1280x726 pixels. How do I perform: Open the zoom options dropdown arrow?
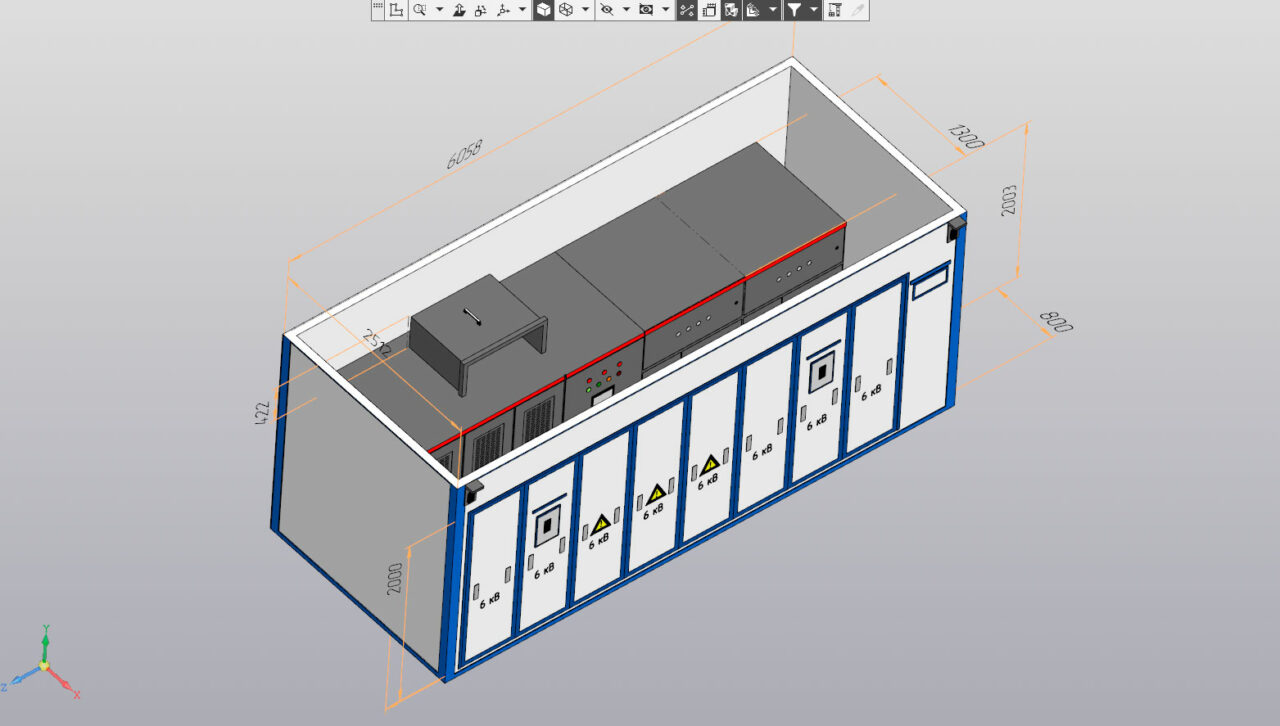(x=439, y=10)
